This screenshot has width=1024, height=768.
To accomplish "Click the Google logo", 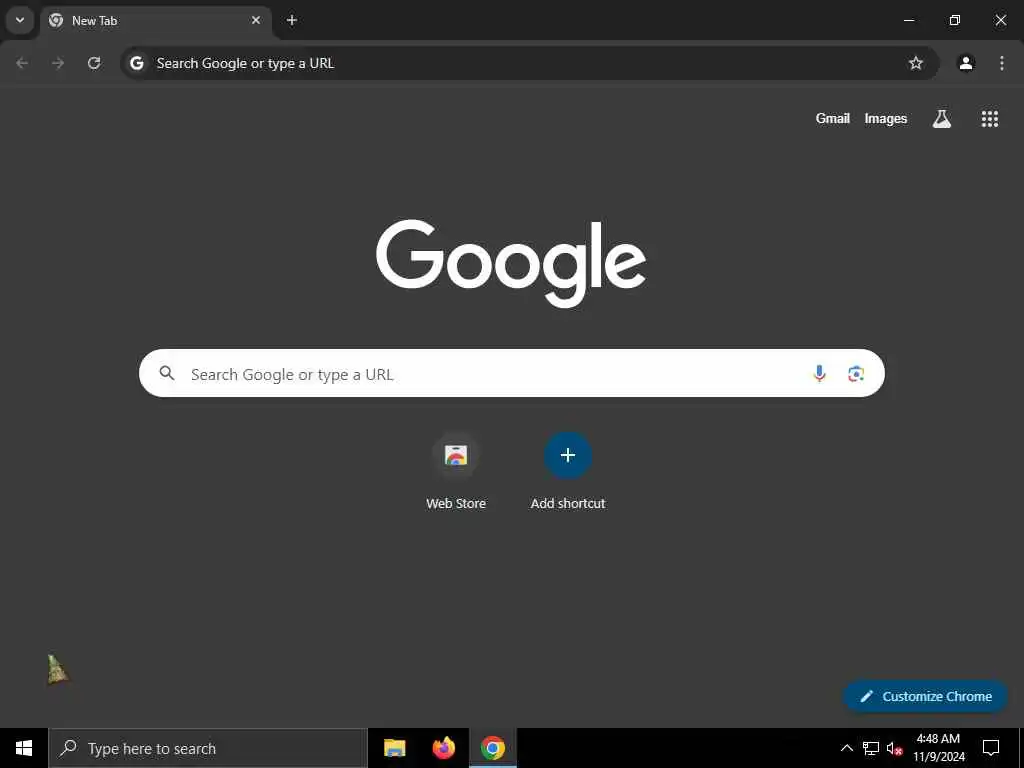I will tap(511, 263).
